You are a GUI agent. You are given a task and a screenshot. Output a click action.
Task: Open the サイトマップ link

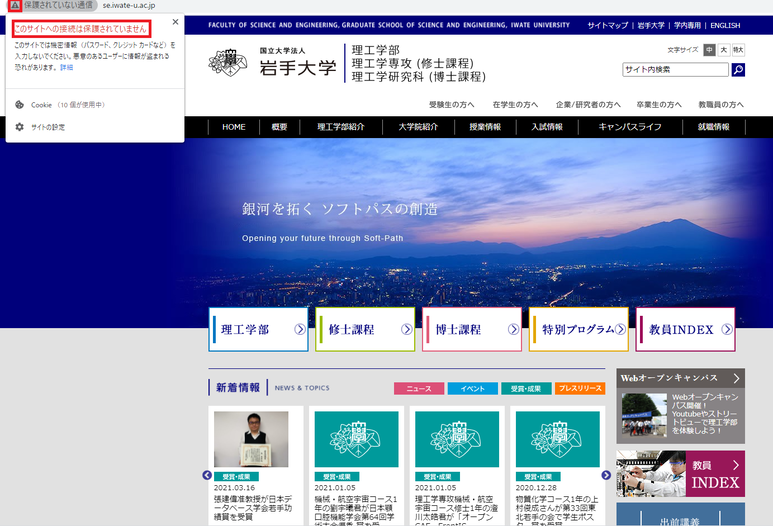point(607,25)
